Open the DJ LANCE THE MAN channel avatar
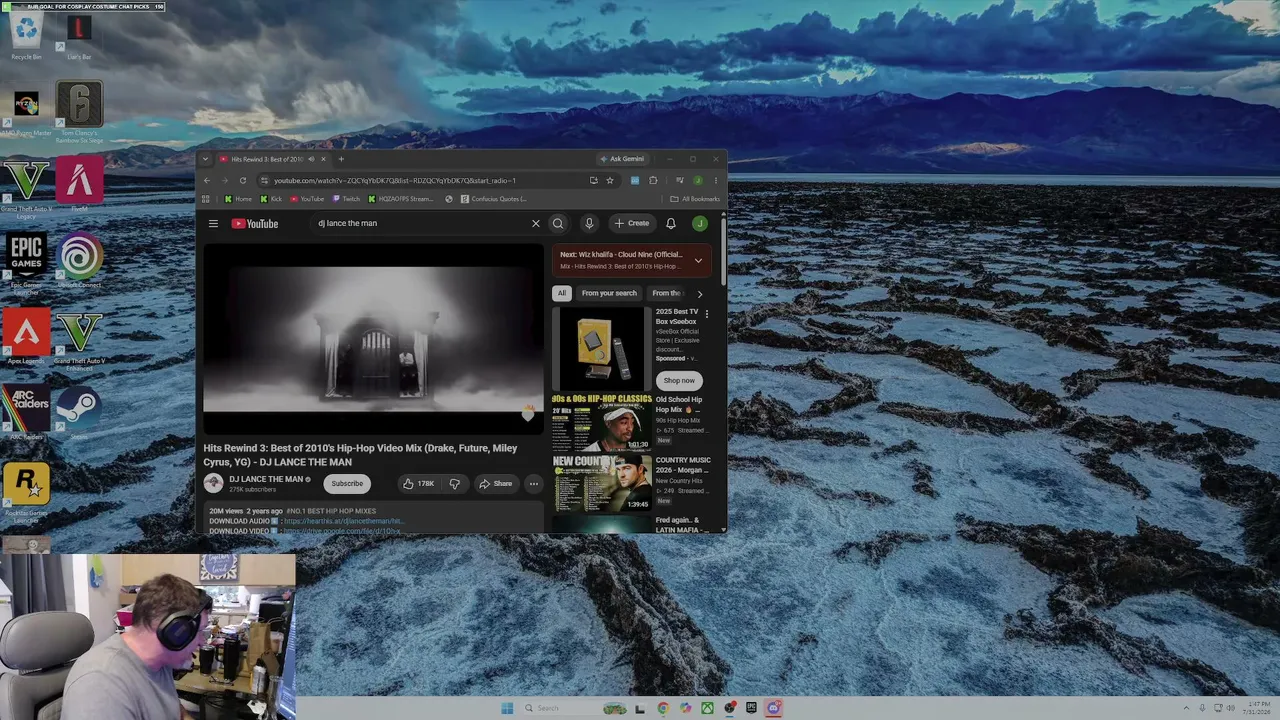This screenshot has width=1280, height=720. coord(213,483)
